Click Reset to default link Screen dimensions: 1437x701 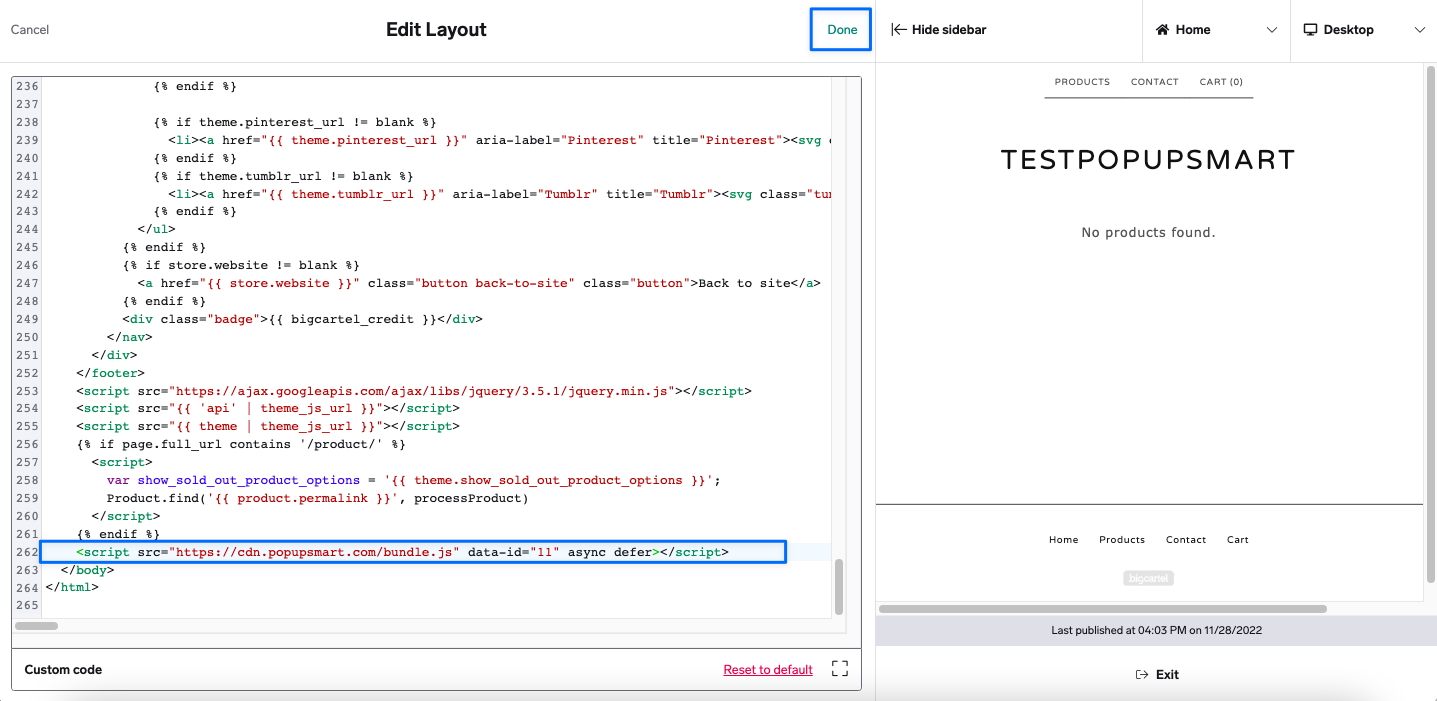coord(768,669)
